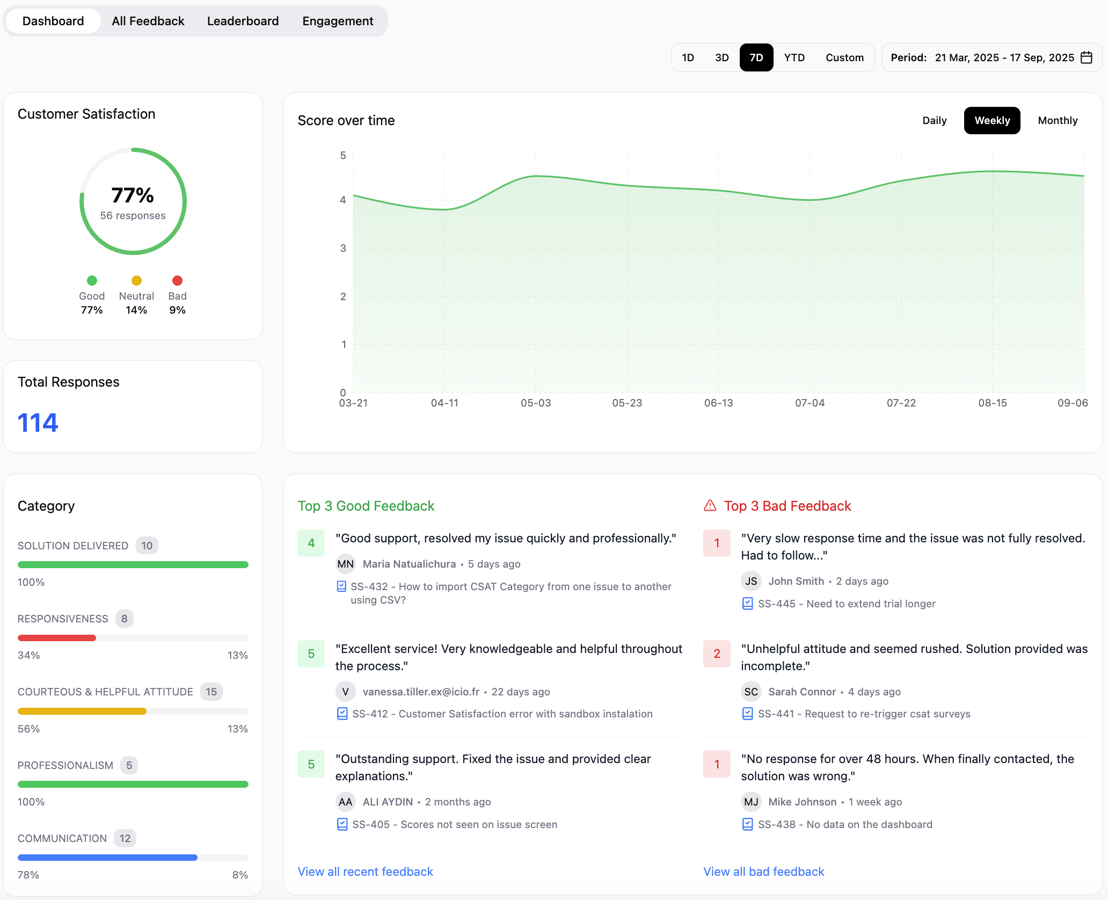The width and height of the screenshot is (1108, 900).
Task: Click the 77% satisfaction donut chart
Action: pyautogui.click(x=133, y=201)
